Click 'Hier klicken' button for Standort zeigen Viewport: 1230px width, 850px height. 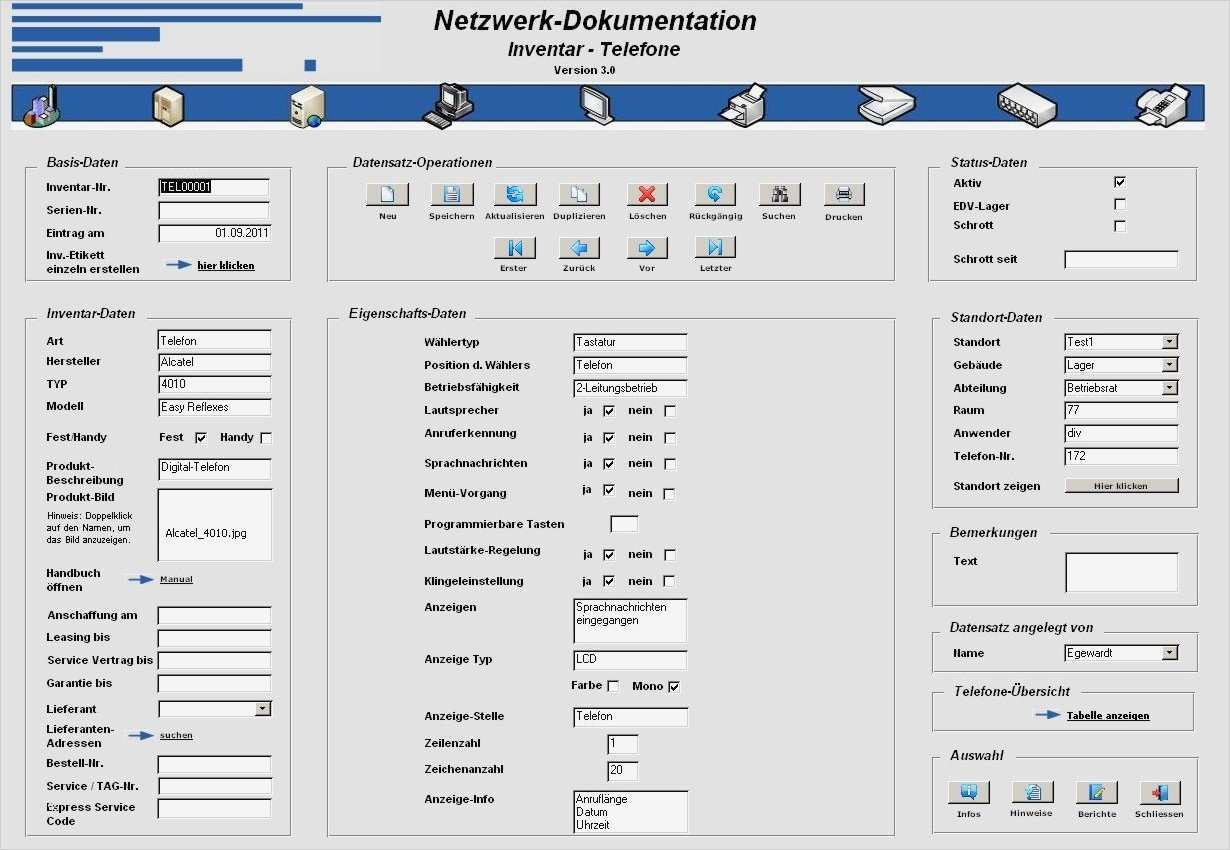[x=1121, y=486]
